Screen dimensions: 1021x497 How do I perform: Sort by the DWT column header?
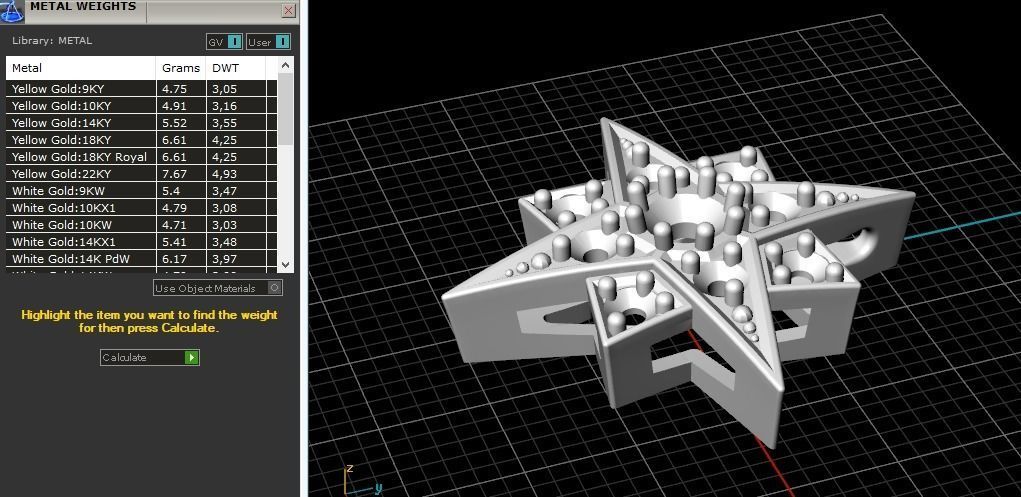tap(236, 68)
